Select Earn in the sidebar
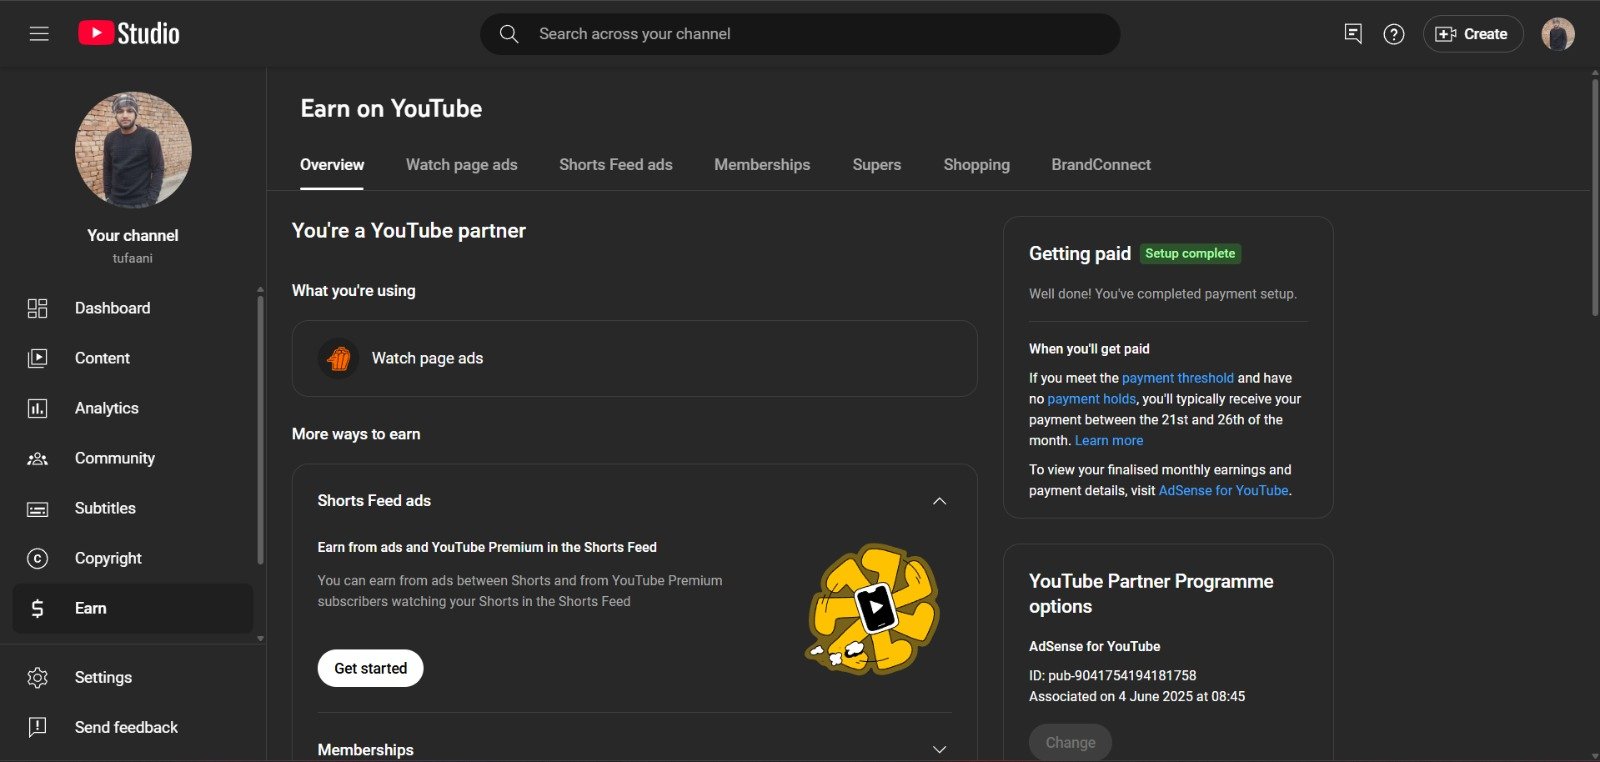 (x=133, y=608)
